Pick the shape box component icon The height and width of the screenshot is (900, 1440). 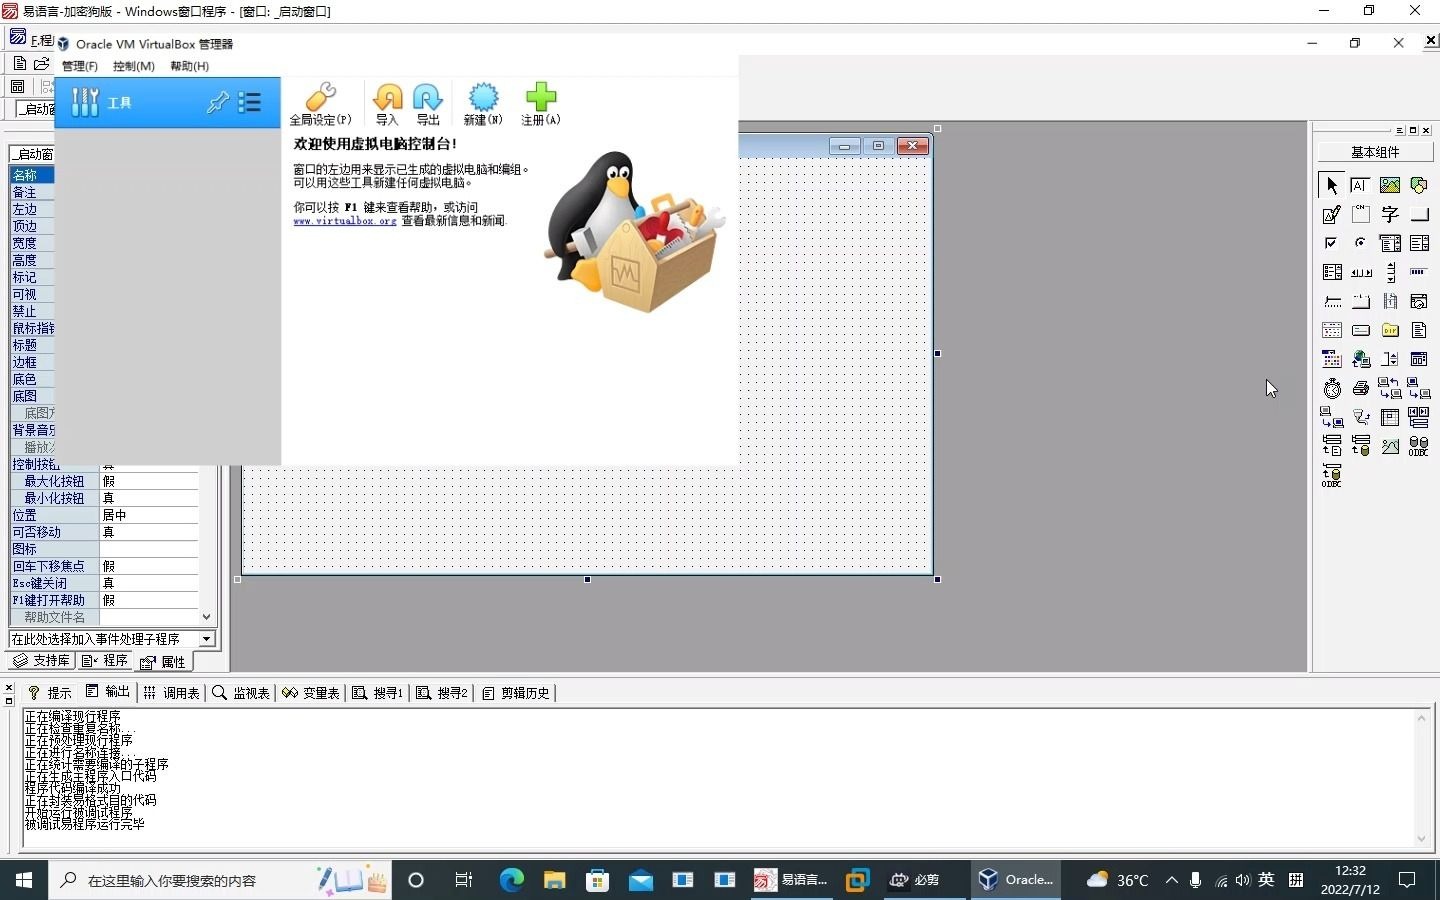[1419, 185]
